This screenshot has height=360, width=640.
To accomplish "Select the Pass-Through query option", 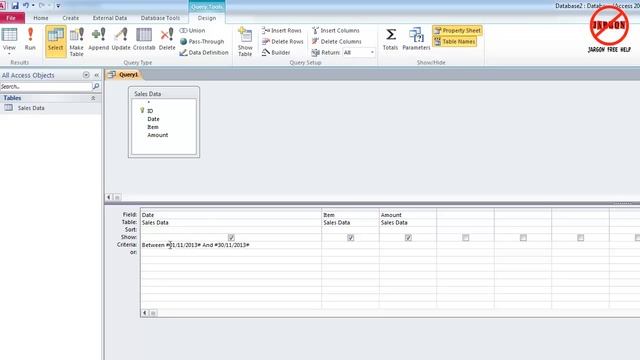I will 202,42.
